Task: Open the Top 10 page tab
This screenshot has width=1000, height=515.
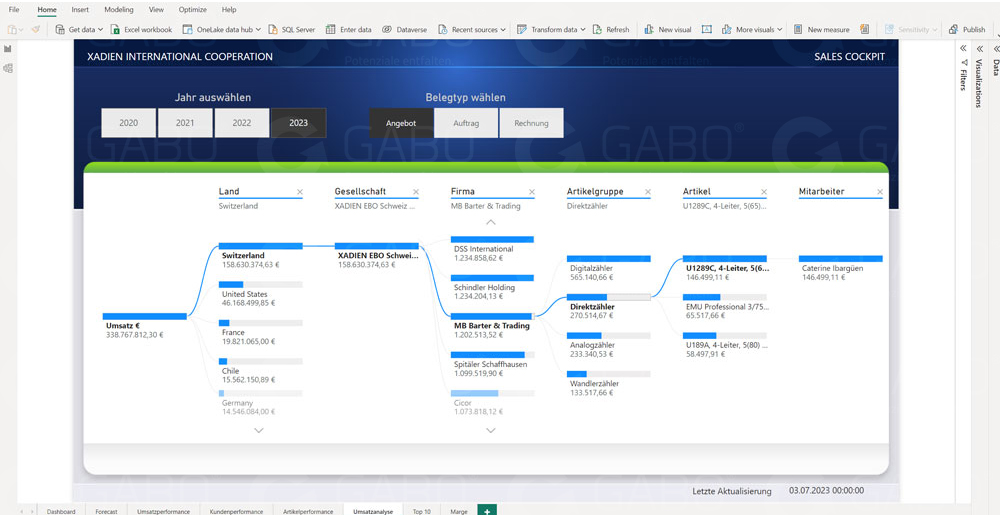Action: coord(422,511)
